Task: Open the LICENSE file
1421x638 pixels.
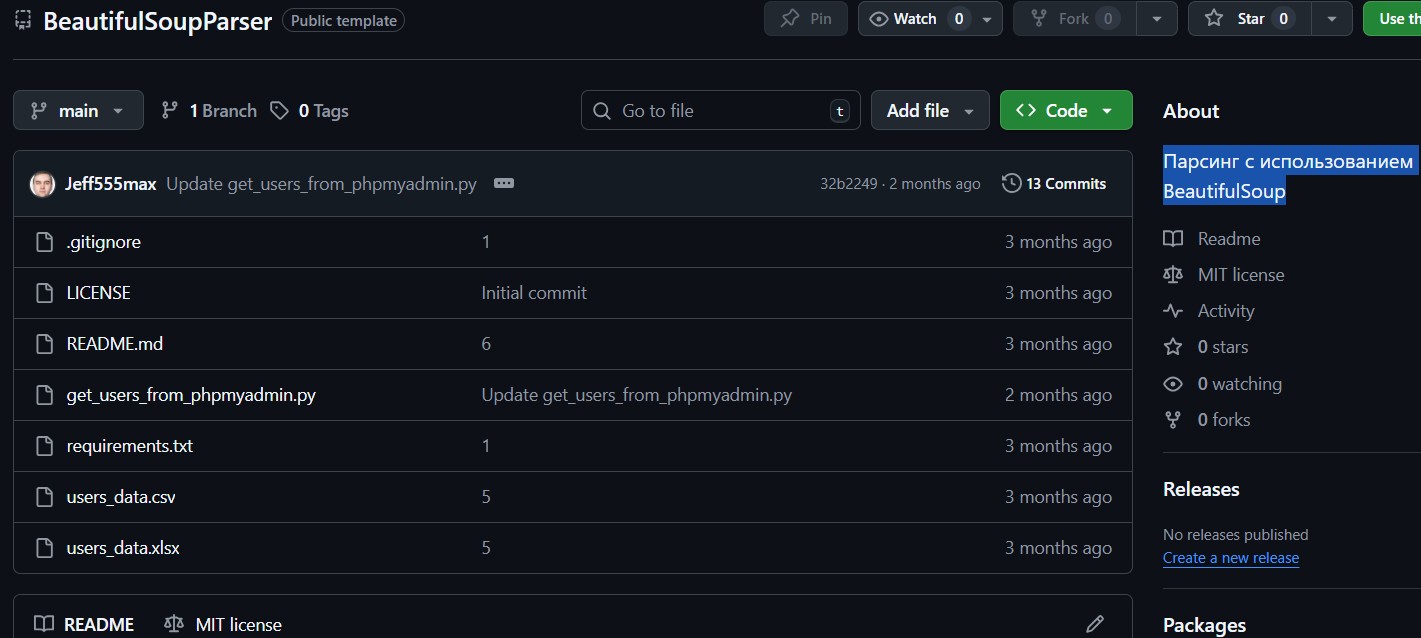Action: (98, 293)
